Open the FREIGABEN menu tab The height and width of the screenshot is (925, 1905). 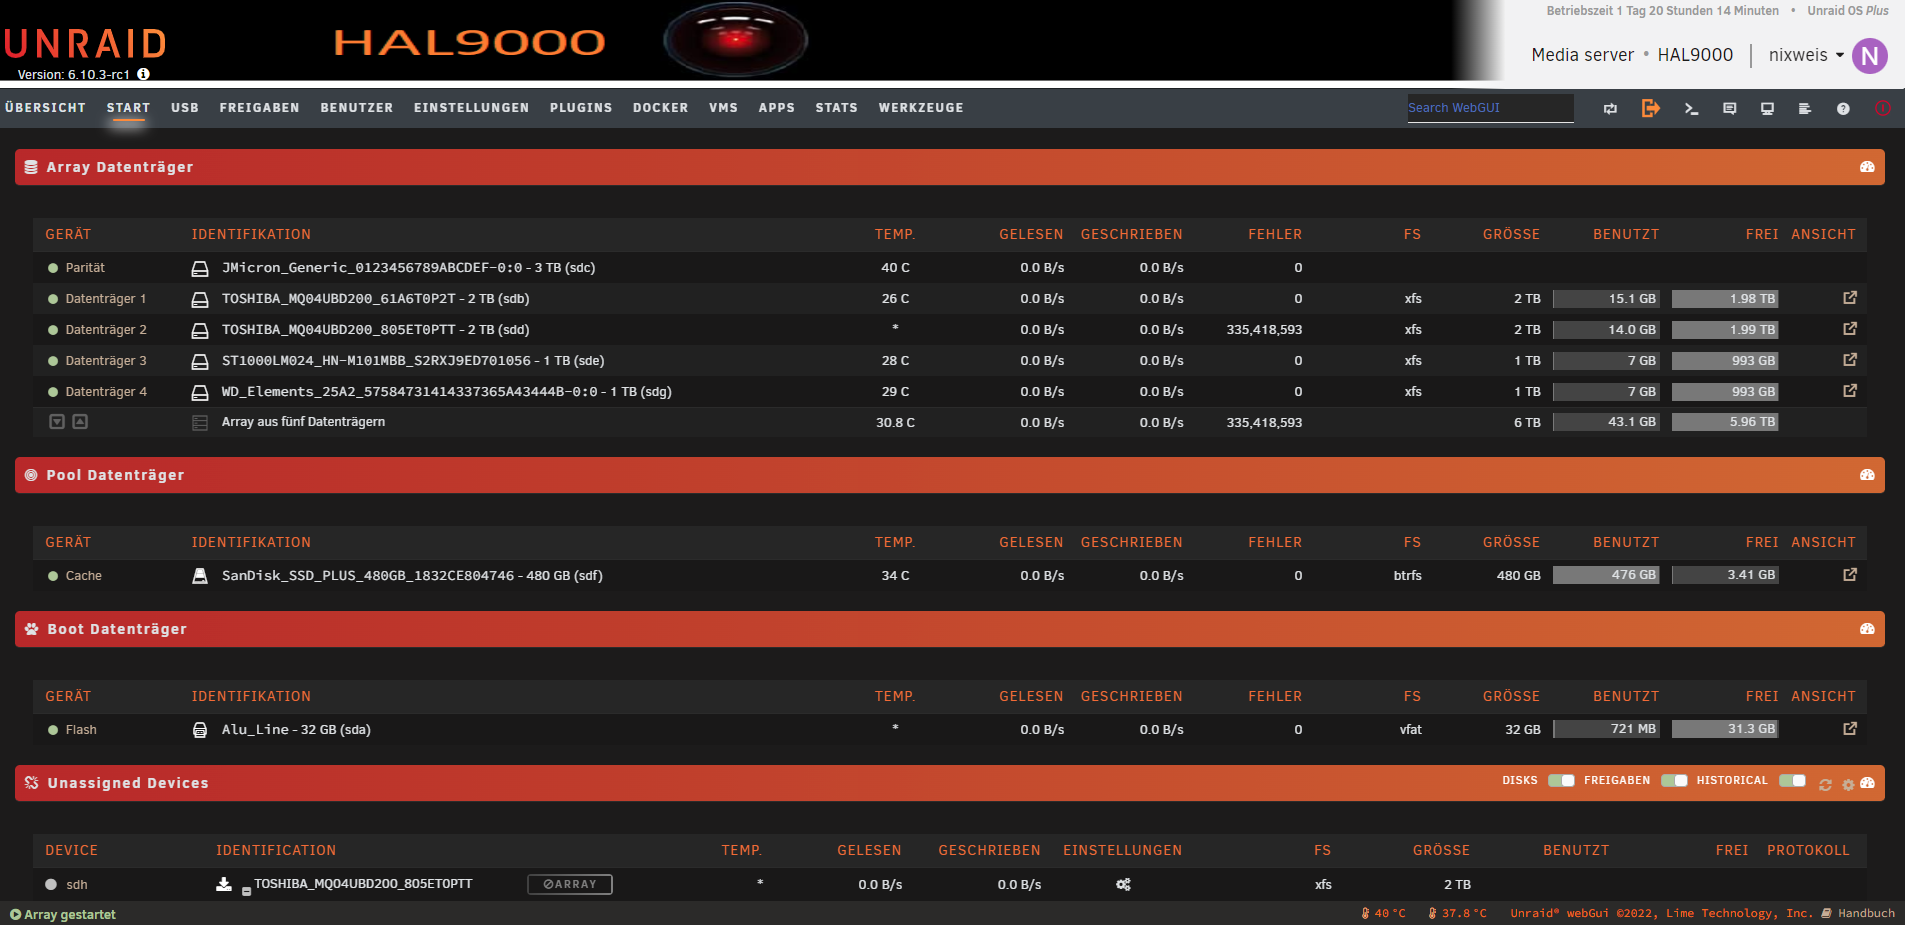tap(259, 108)
